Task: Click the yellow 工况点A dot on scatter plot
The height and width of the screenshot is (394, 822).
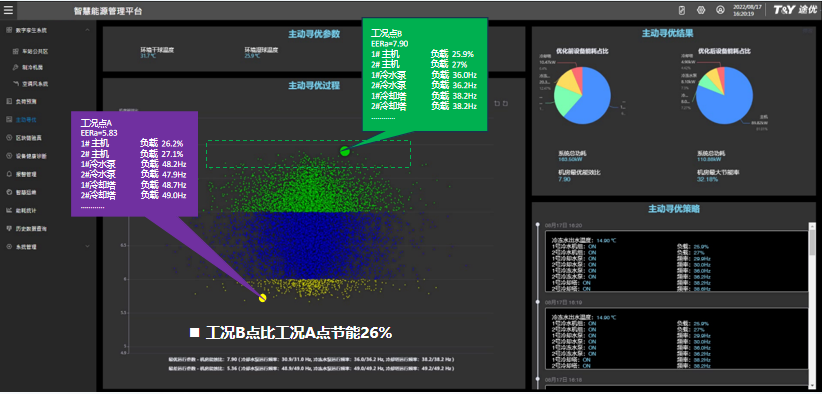Action: pyautogui.click(x=263, y=298)
